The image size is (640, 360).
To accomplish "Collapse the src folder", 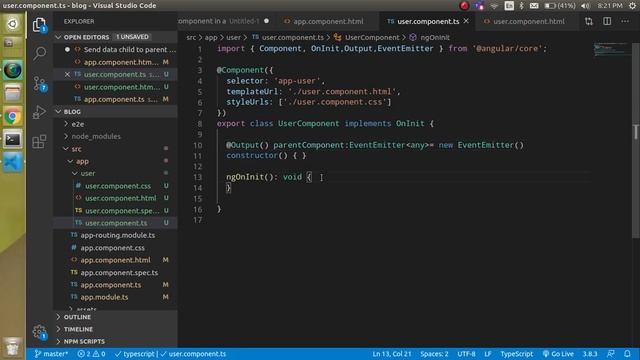I will pos(76,149).
